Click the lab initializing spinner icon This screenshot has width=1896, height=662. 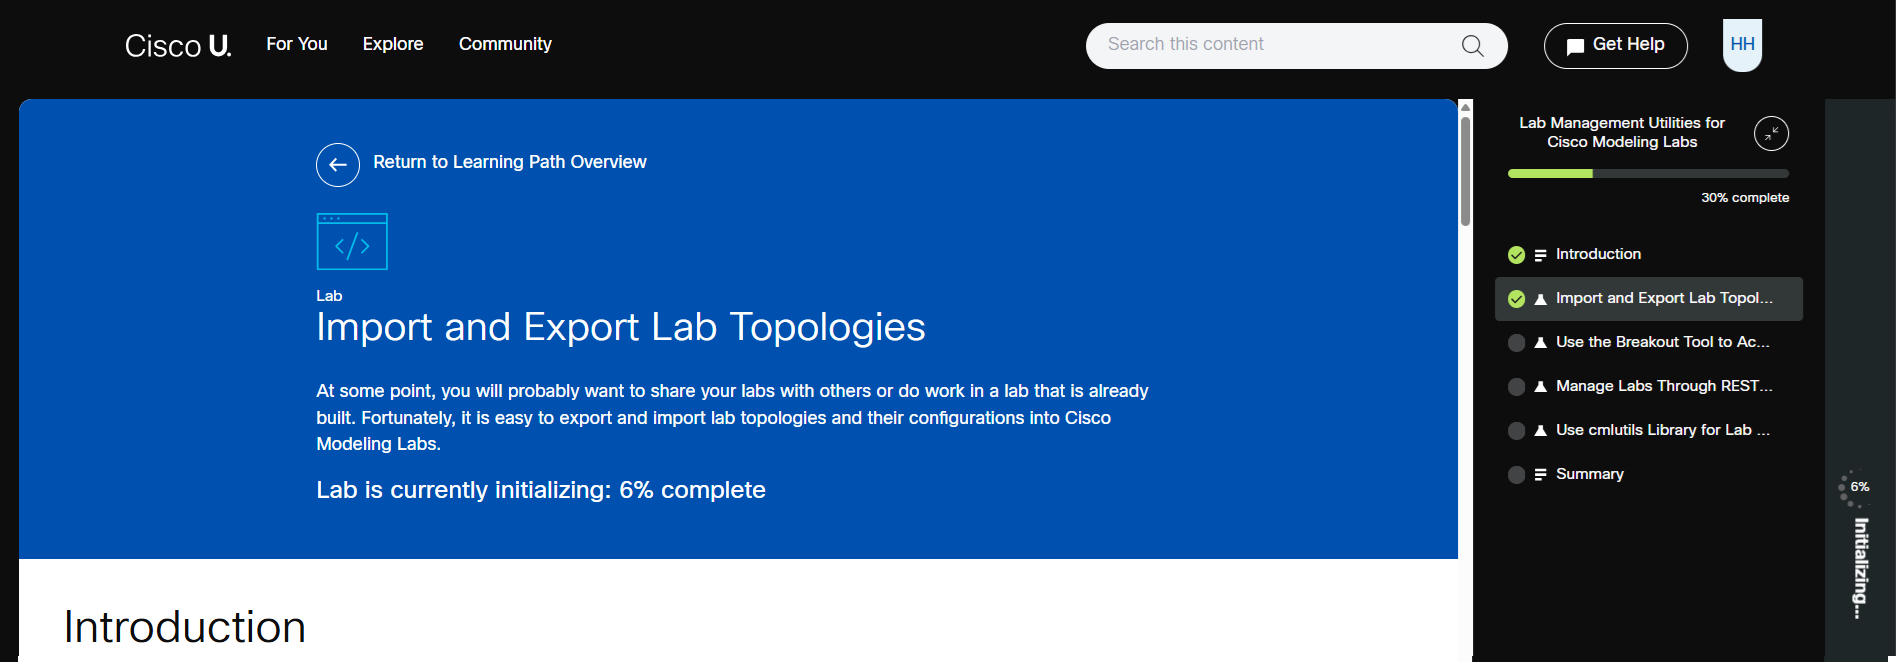pyautogui.click(x=1854, y=488)
